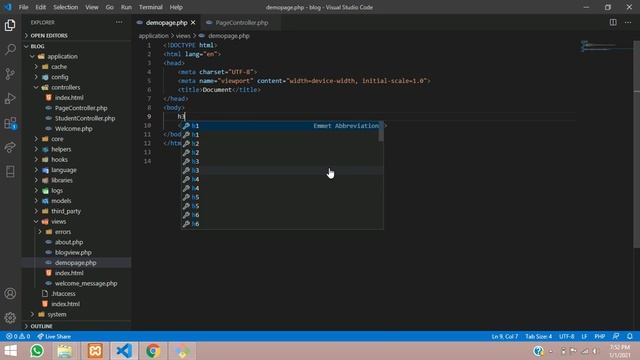The height and width of the screenshot is (360, 640).
Task: Collapse the BLOG root folder
Action: click(x=37, y=46)
